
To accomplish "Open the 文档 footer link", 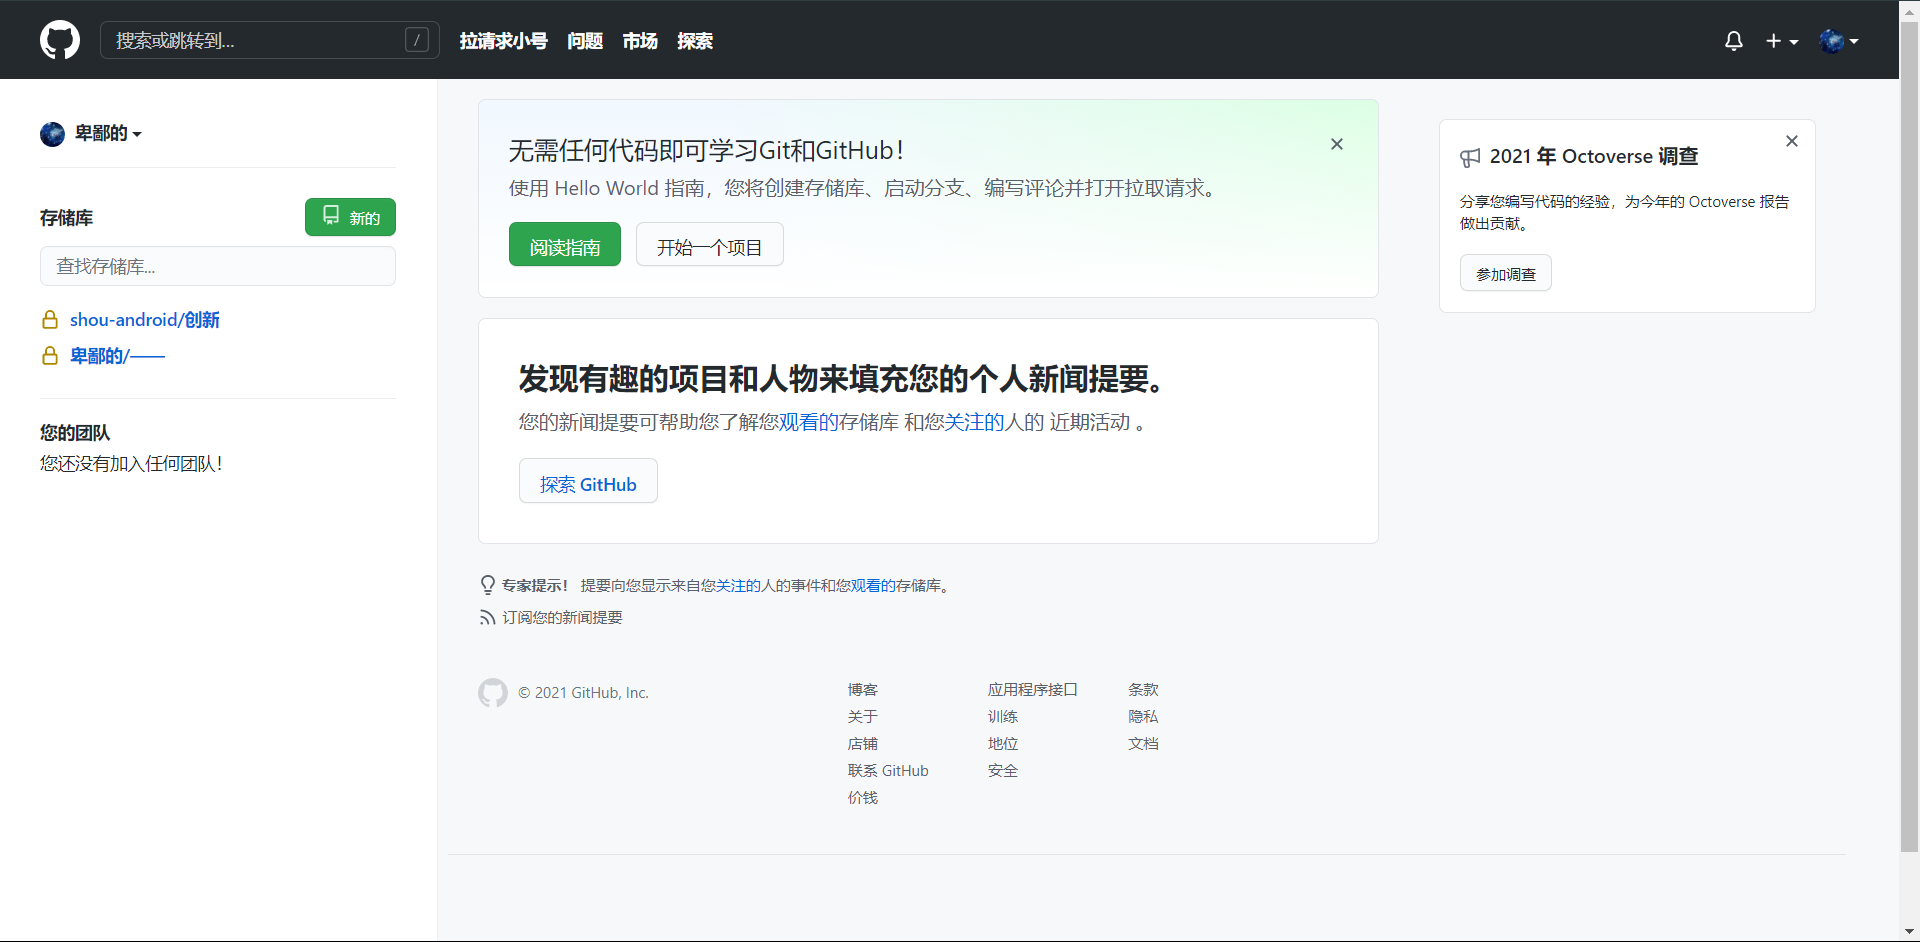I will click(1143, 744).
